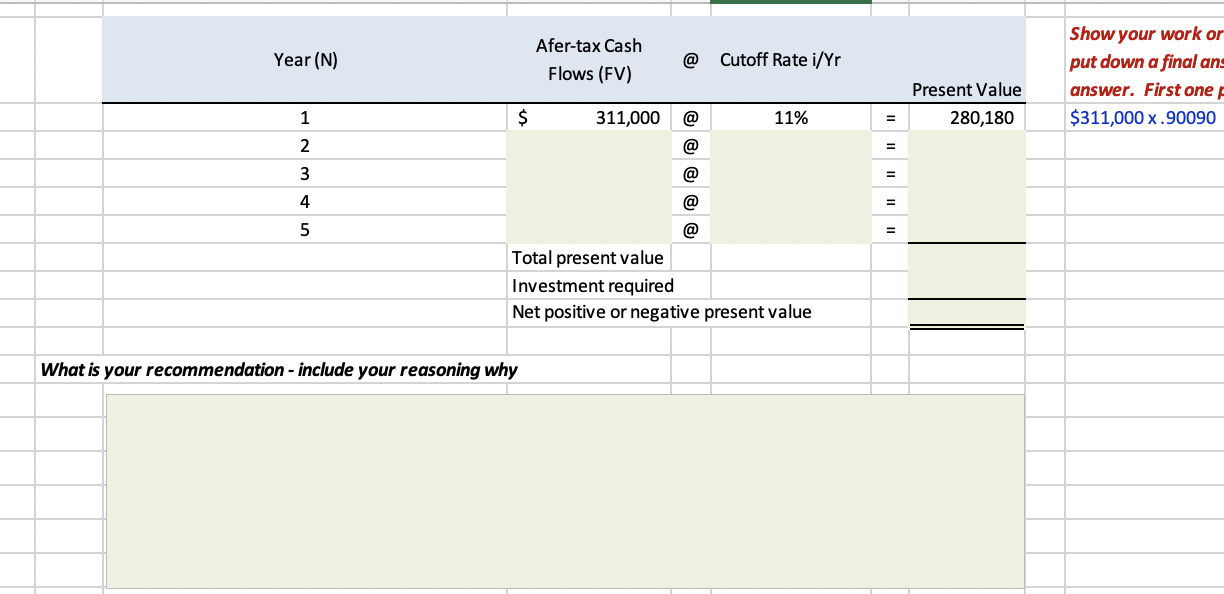Click the Year 4 row label cell
The height and width of the screenshot is (594, 1224).
click(305, 201)
